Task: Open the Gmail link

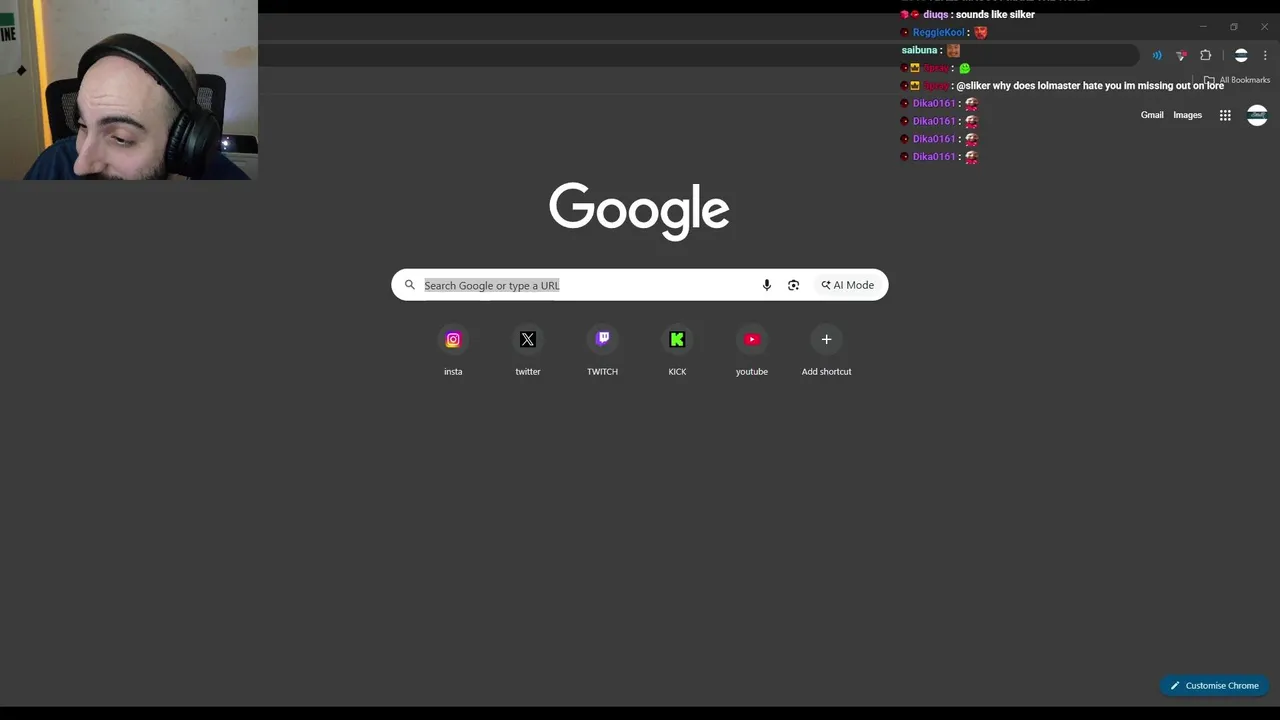Action: 1152,115
